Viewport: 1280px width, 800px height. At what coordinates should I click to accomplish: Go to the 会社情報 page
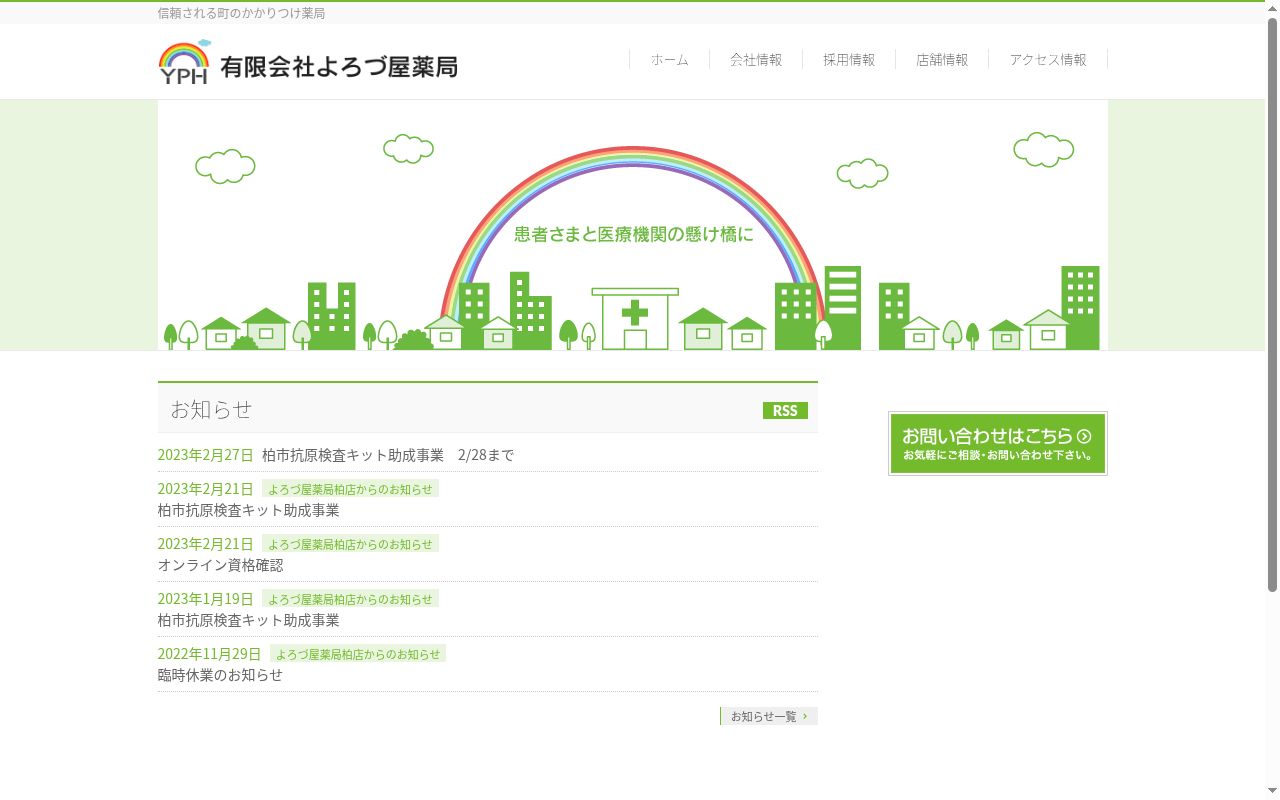[x=756, y=59]
